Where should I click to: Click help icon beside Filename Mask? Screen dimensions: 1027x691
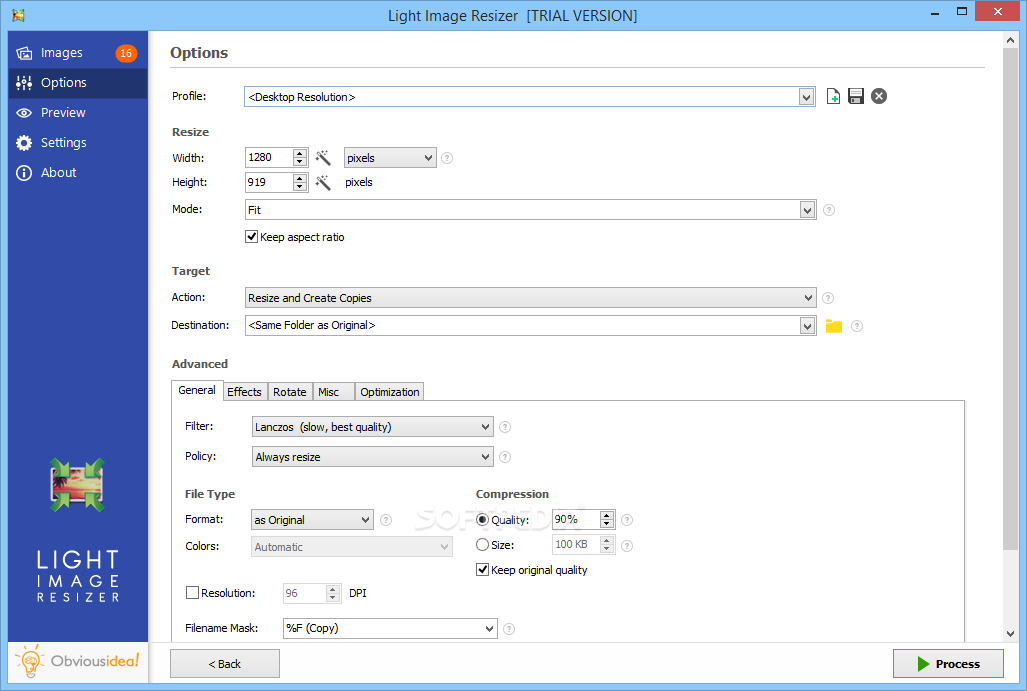(509, 629)
